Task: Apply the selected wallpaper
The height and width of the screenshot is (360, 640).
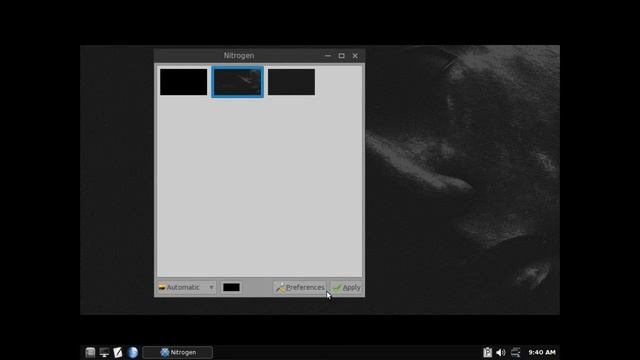Action: point(347,287)
